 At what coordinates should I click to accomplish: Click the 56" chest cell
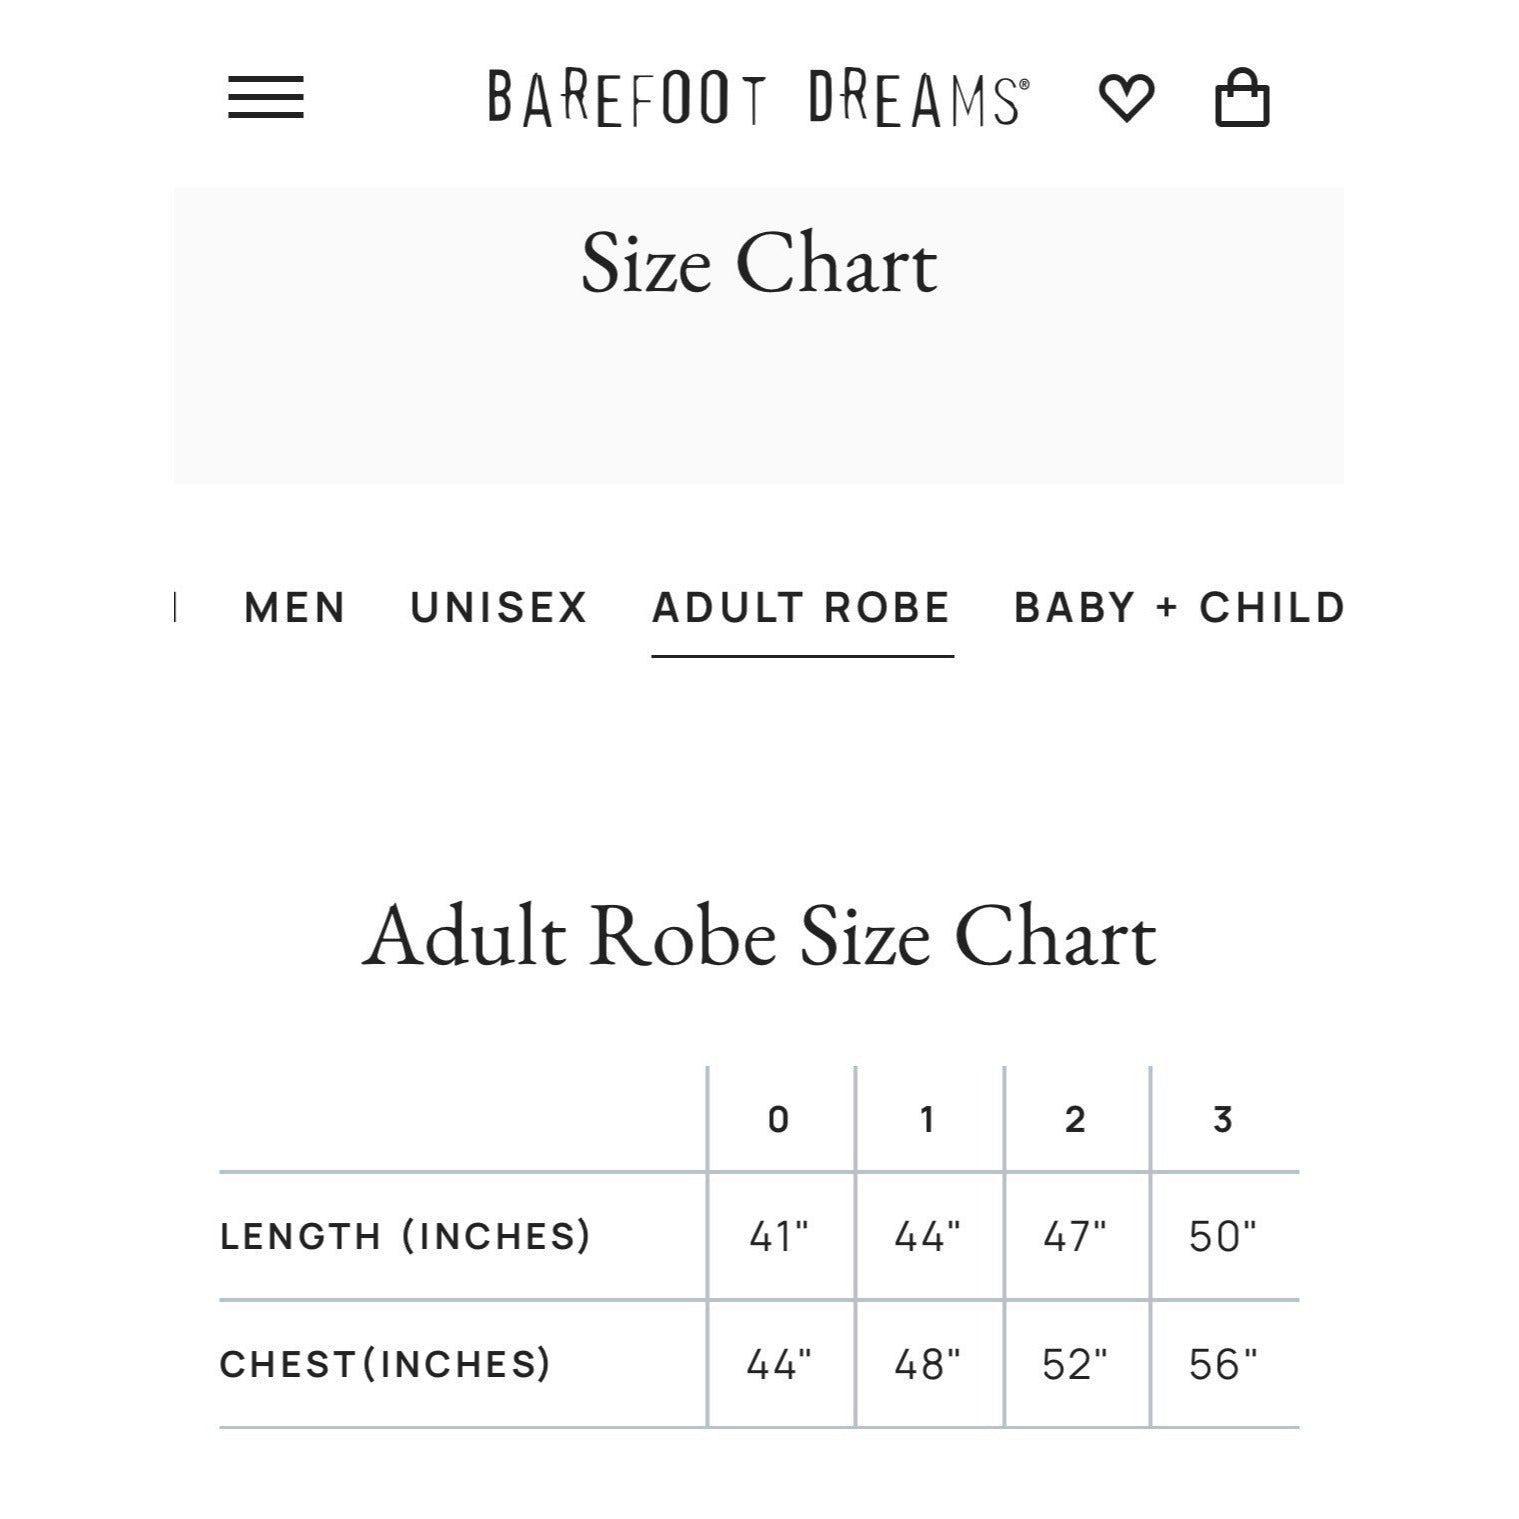tap(1222, 1365)
